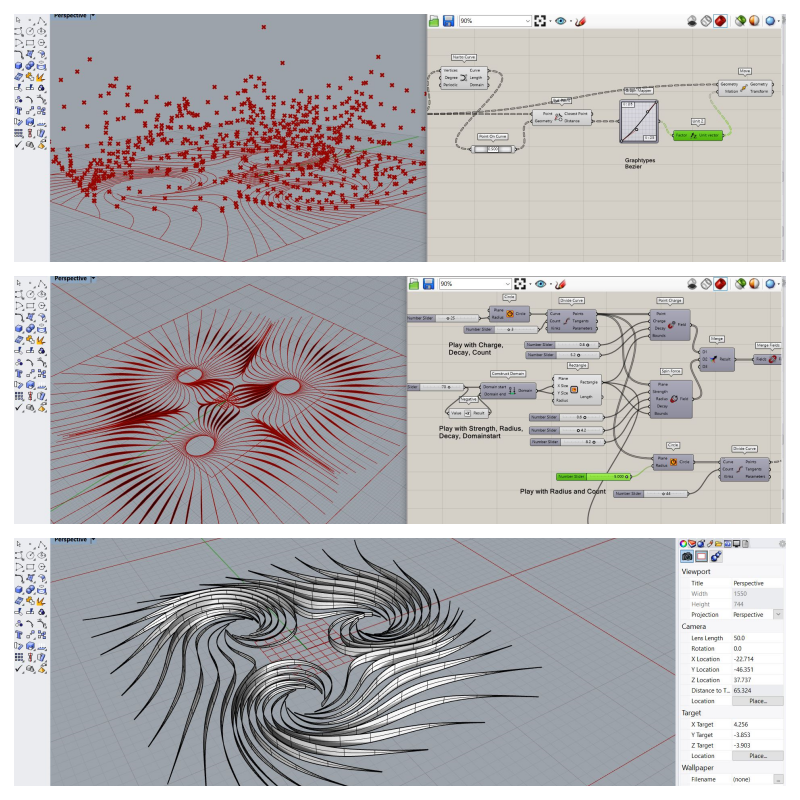800x800 pixels.
Task: Expand the Projection dropdown in properties panel
Action: [x=778, y=614]
